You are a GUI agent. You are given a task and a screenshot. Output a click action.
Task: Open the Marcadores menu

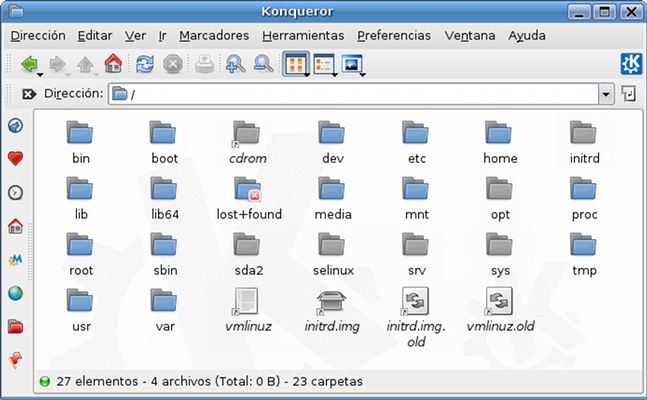(214, 36)
